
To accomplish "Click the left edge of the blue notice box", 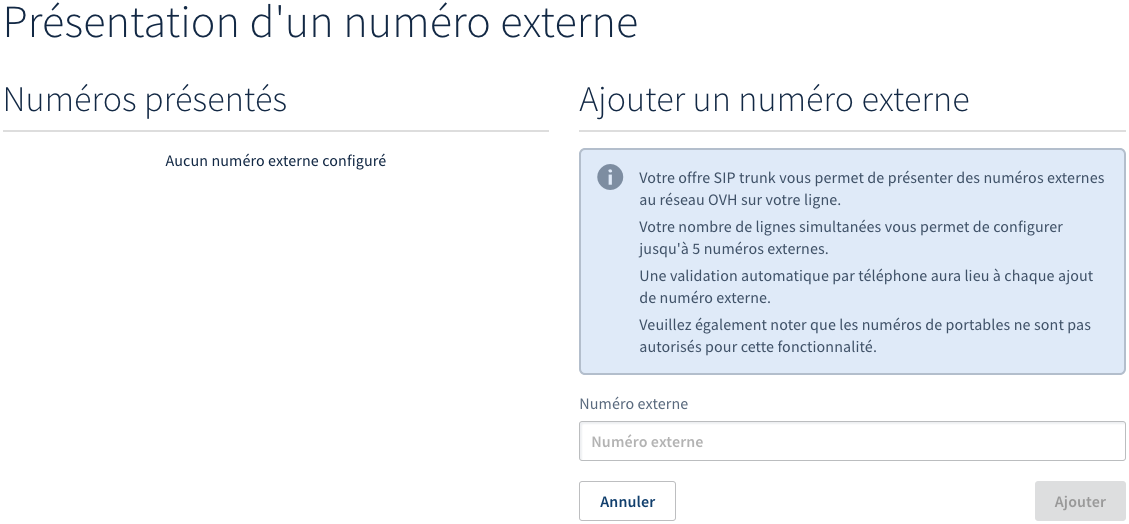I will click(x=581, y=262).
